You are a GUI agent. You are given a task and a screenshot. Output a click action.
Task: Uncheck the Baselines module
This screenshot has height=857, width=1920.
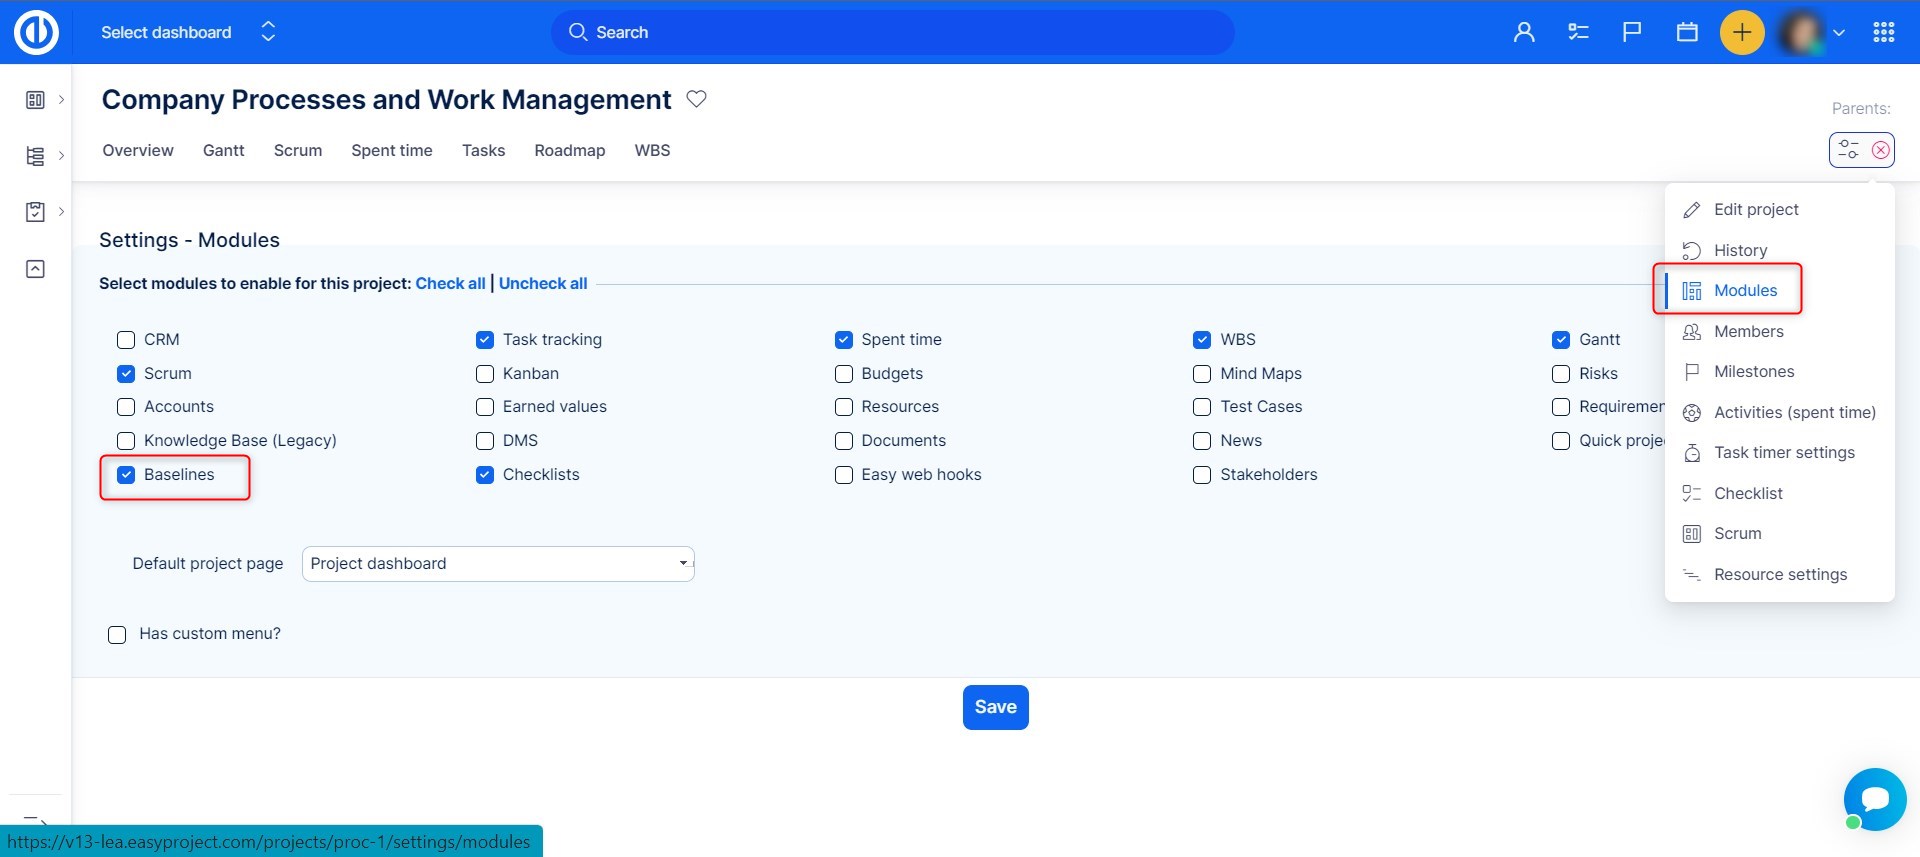126,475
